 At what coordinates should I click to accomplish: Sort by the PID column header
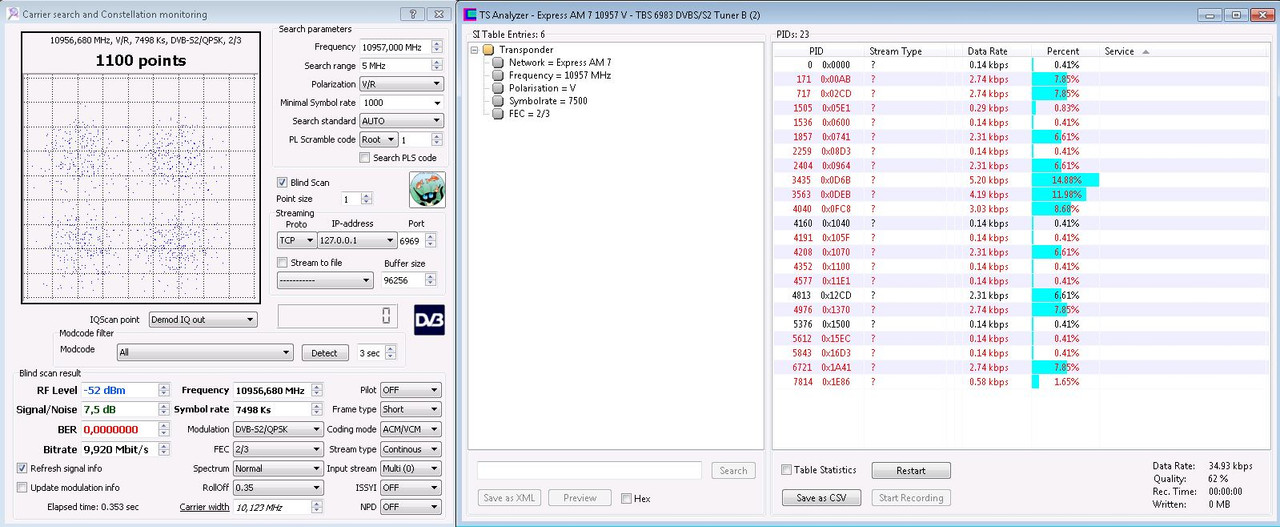pyautogui.click(x=816, y=51)
